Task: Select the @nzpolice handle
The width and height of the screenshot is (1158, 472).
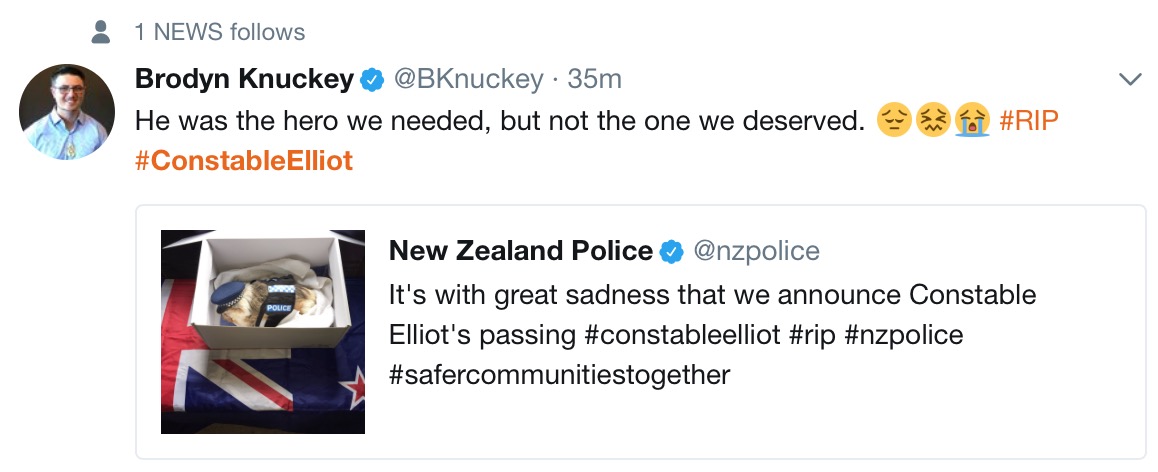Action: (x=756, y=251)
